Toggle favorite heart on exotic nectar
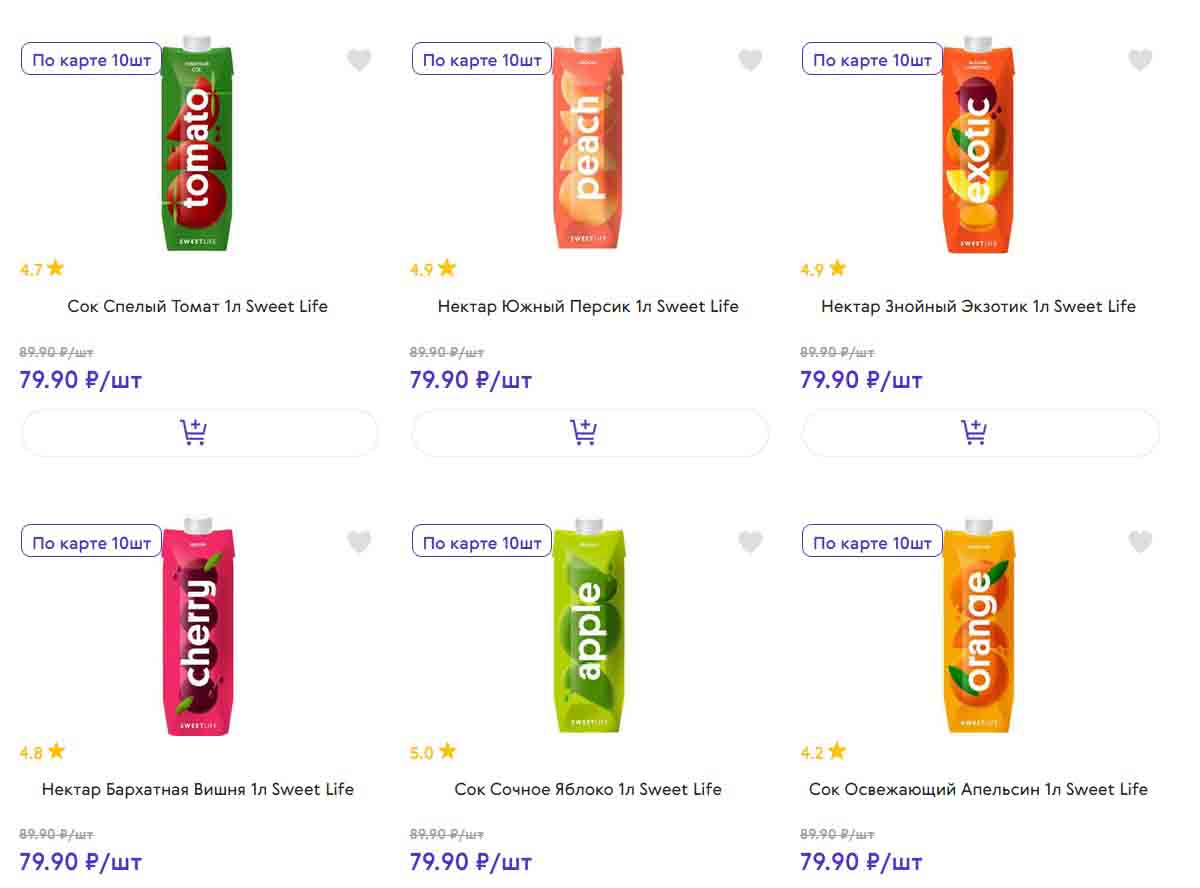Screen dimensions: 1200x888 click(1140, 61)
